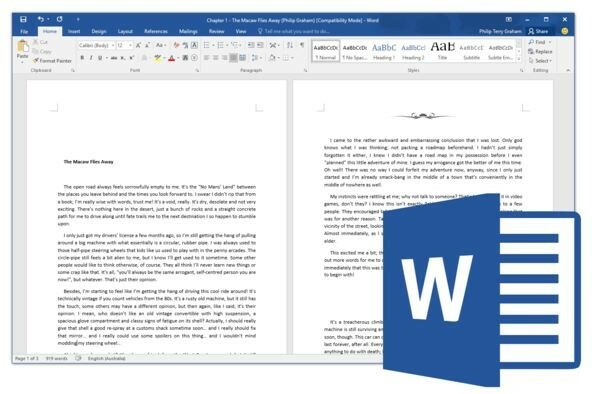Image resolution: width=592 pixels, height=394 pixels.
Task: Apply numbered list formatting
Action: point(221,45)
